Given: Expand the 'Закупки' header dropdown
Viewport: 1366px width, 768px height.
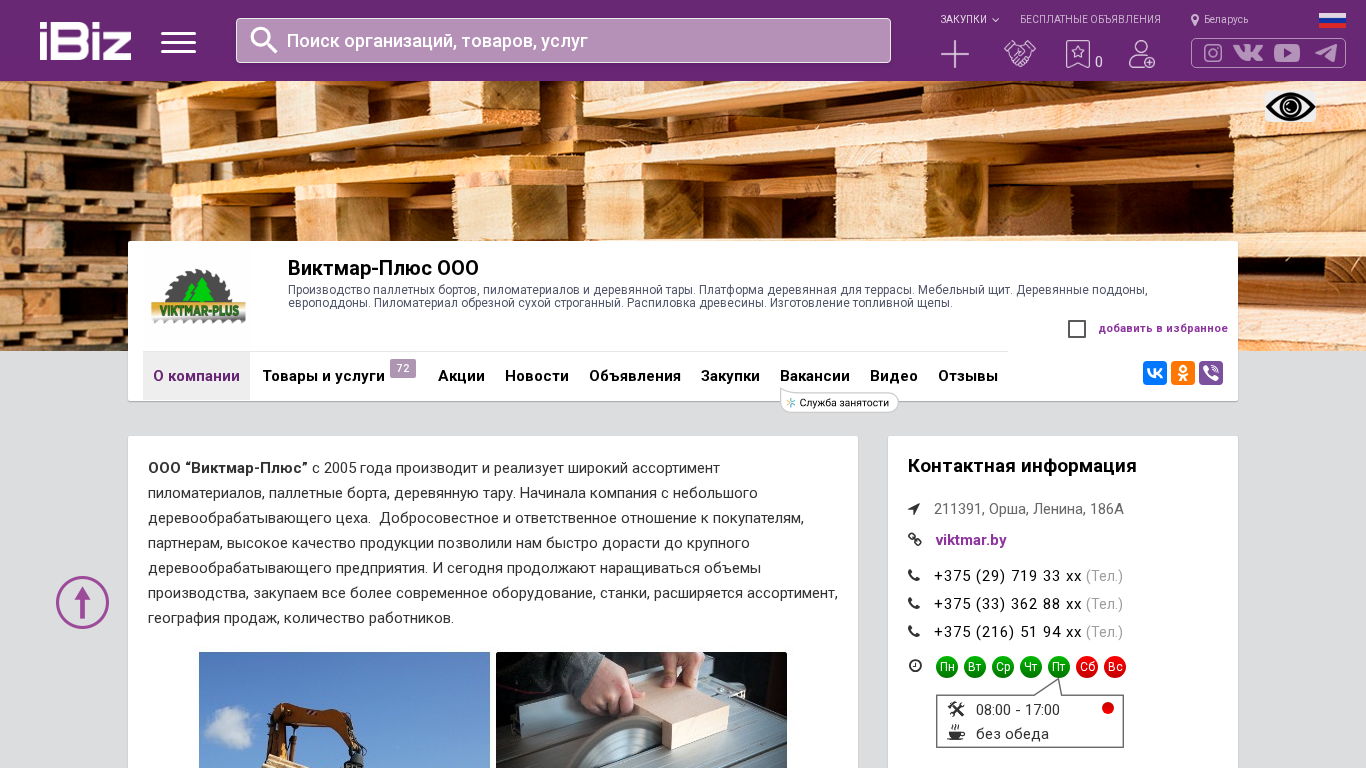Looking at the screenshot, I should [969, 20].
